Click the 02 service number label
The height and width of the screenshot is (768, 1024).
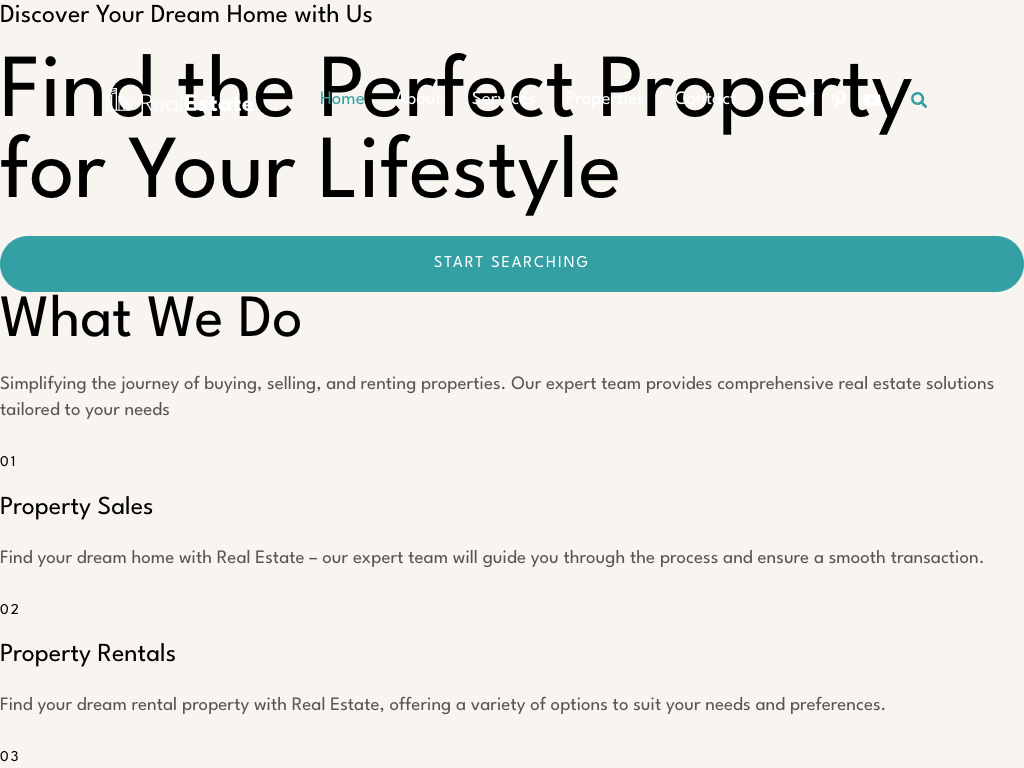(x=9, y=609)
